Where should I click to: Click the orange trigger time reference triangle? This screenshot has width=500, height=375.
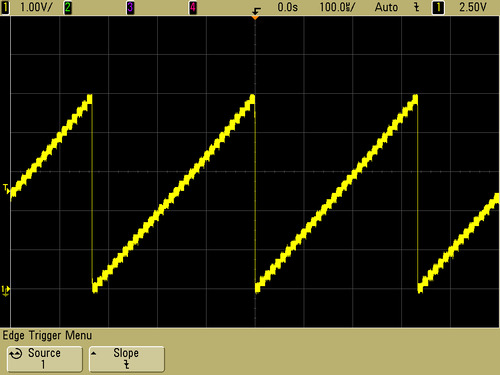pos(255,17)
